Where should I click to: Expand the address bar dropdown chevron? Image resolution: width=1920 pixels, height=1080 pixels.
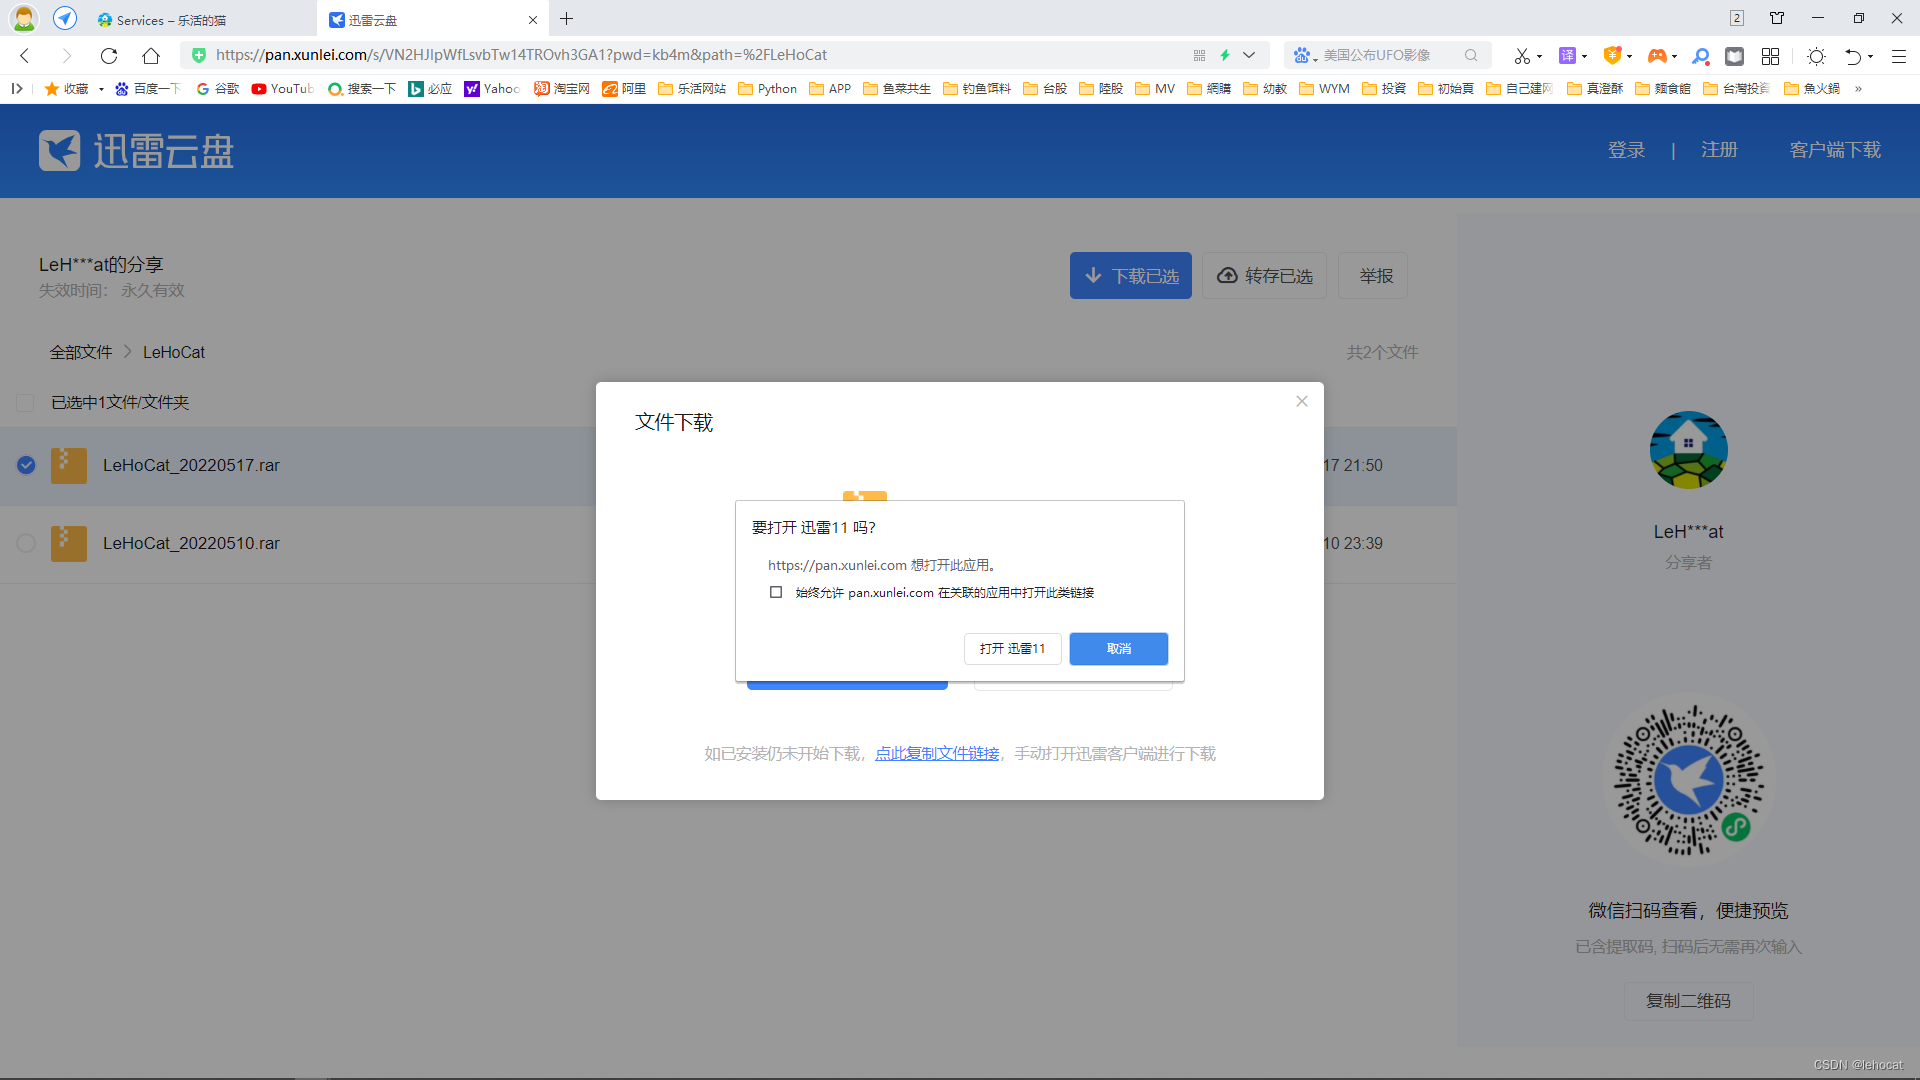1249,56
